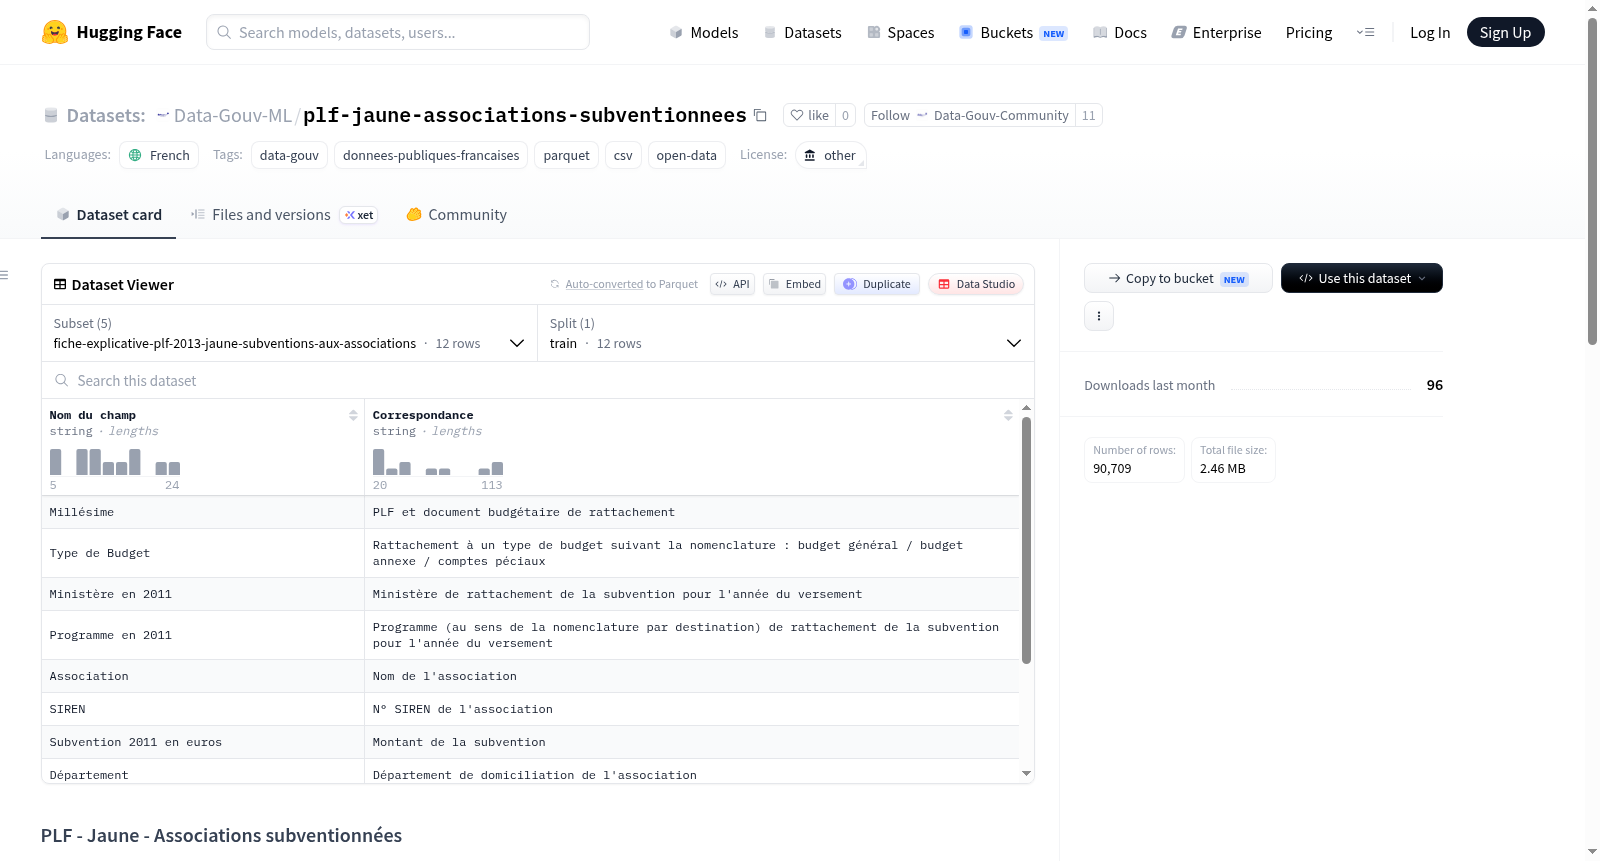The image size is (1600, 861).
Task: Click the Programme en 2011 cell
Action: coord(203,635)
